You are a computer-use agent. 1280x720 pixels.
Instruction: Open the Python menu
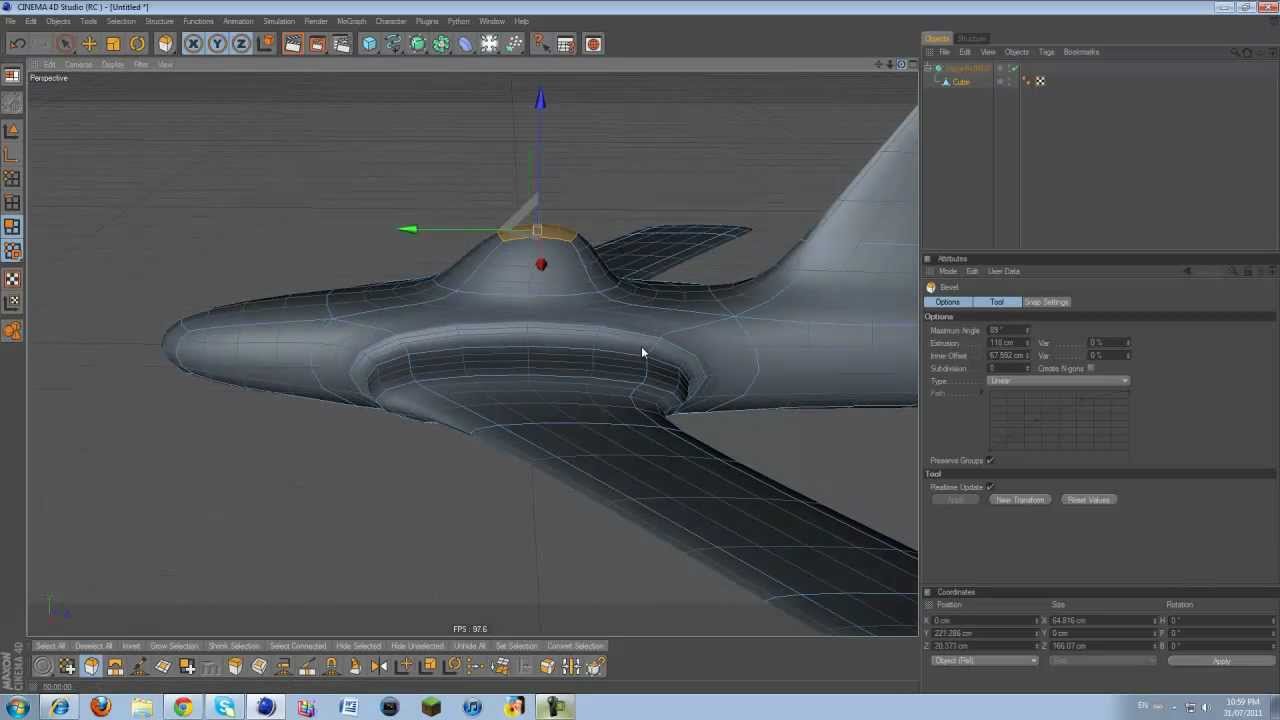coord(458,21)
